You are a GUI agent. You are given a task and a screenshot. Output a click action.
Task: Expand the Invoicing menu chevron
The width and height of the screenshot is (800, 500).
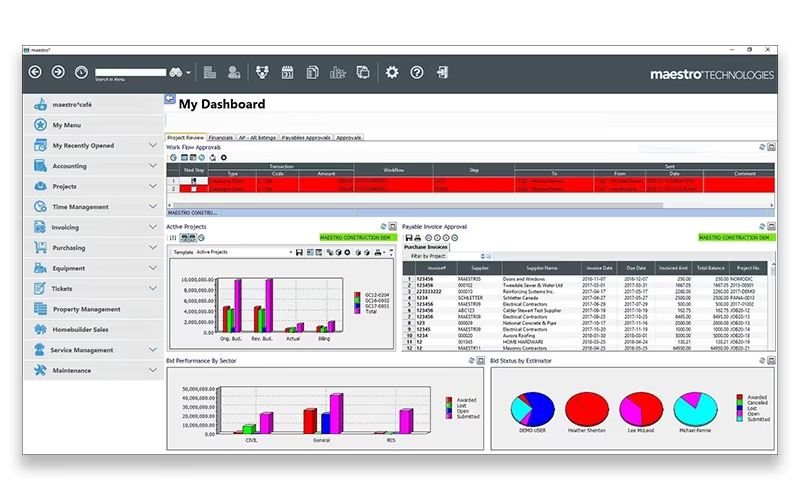tap(153, 227)
